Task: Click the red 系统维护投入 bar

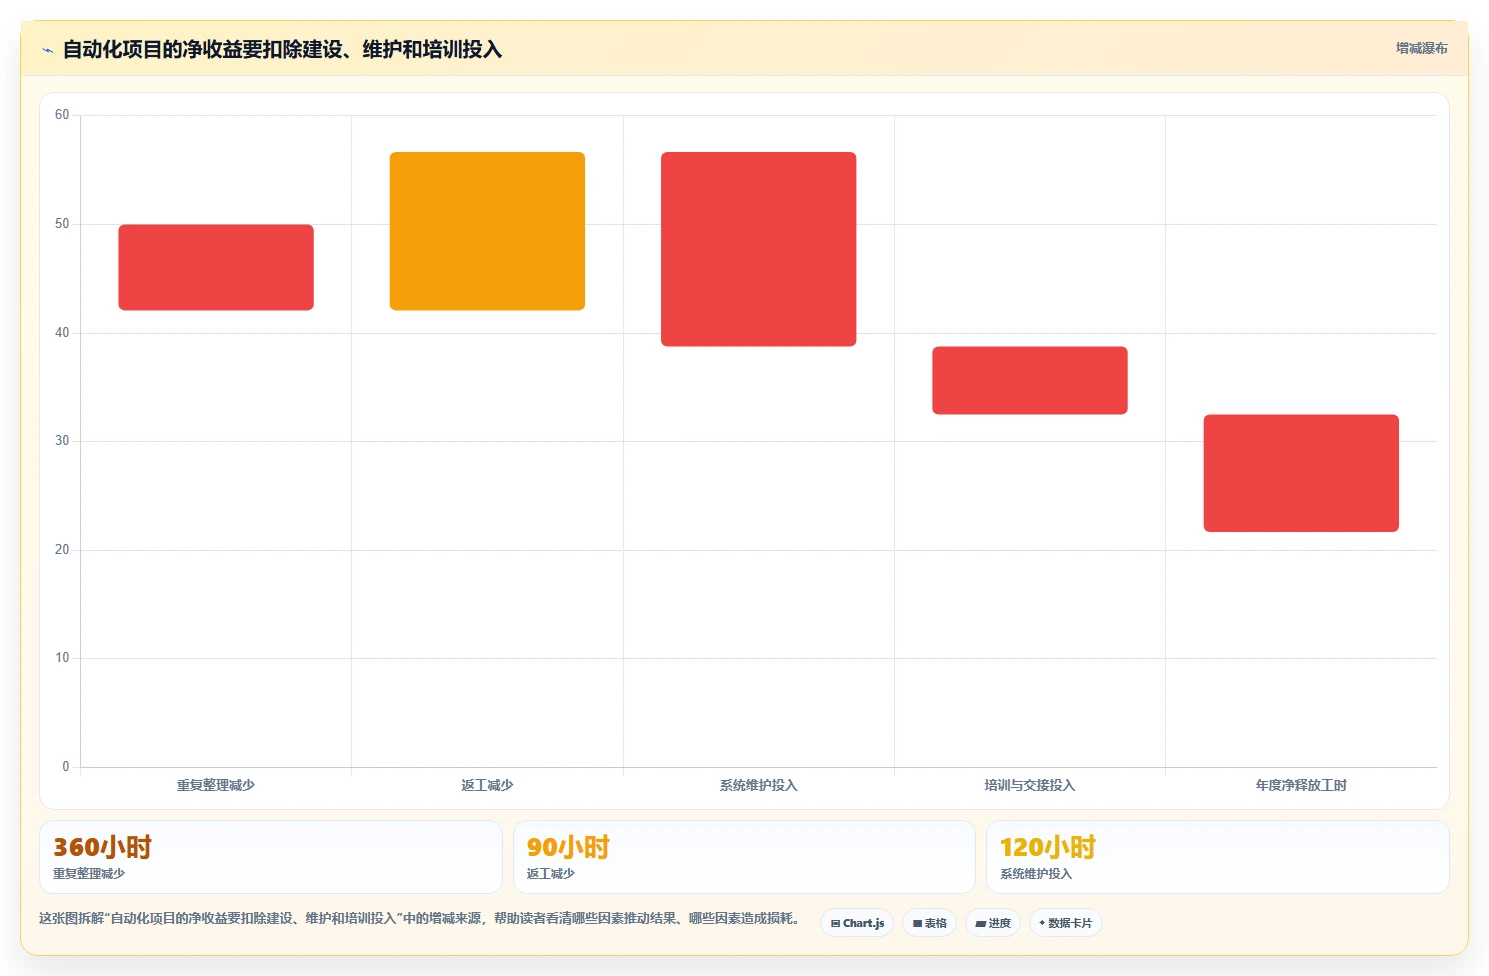Action: coord(759,249)
